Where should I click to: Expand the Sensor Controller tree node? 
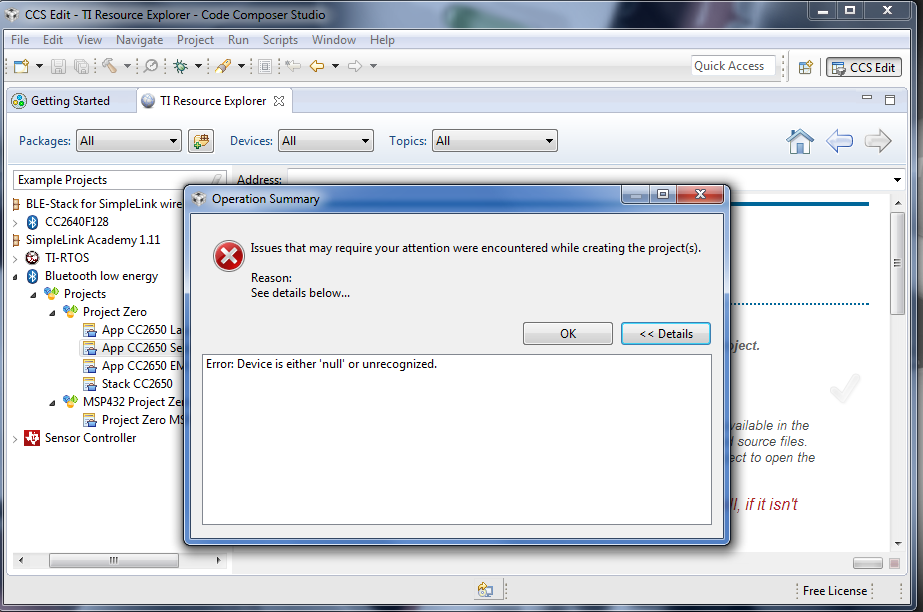point(15,439)
